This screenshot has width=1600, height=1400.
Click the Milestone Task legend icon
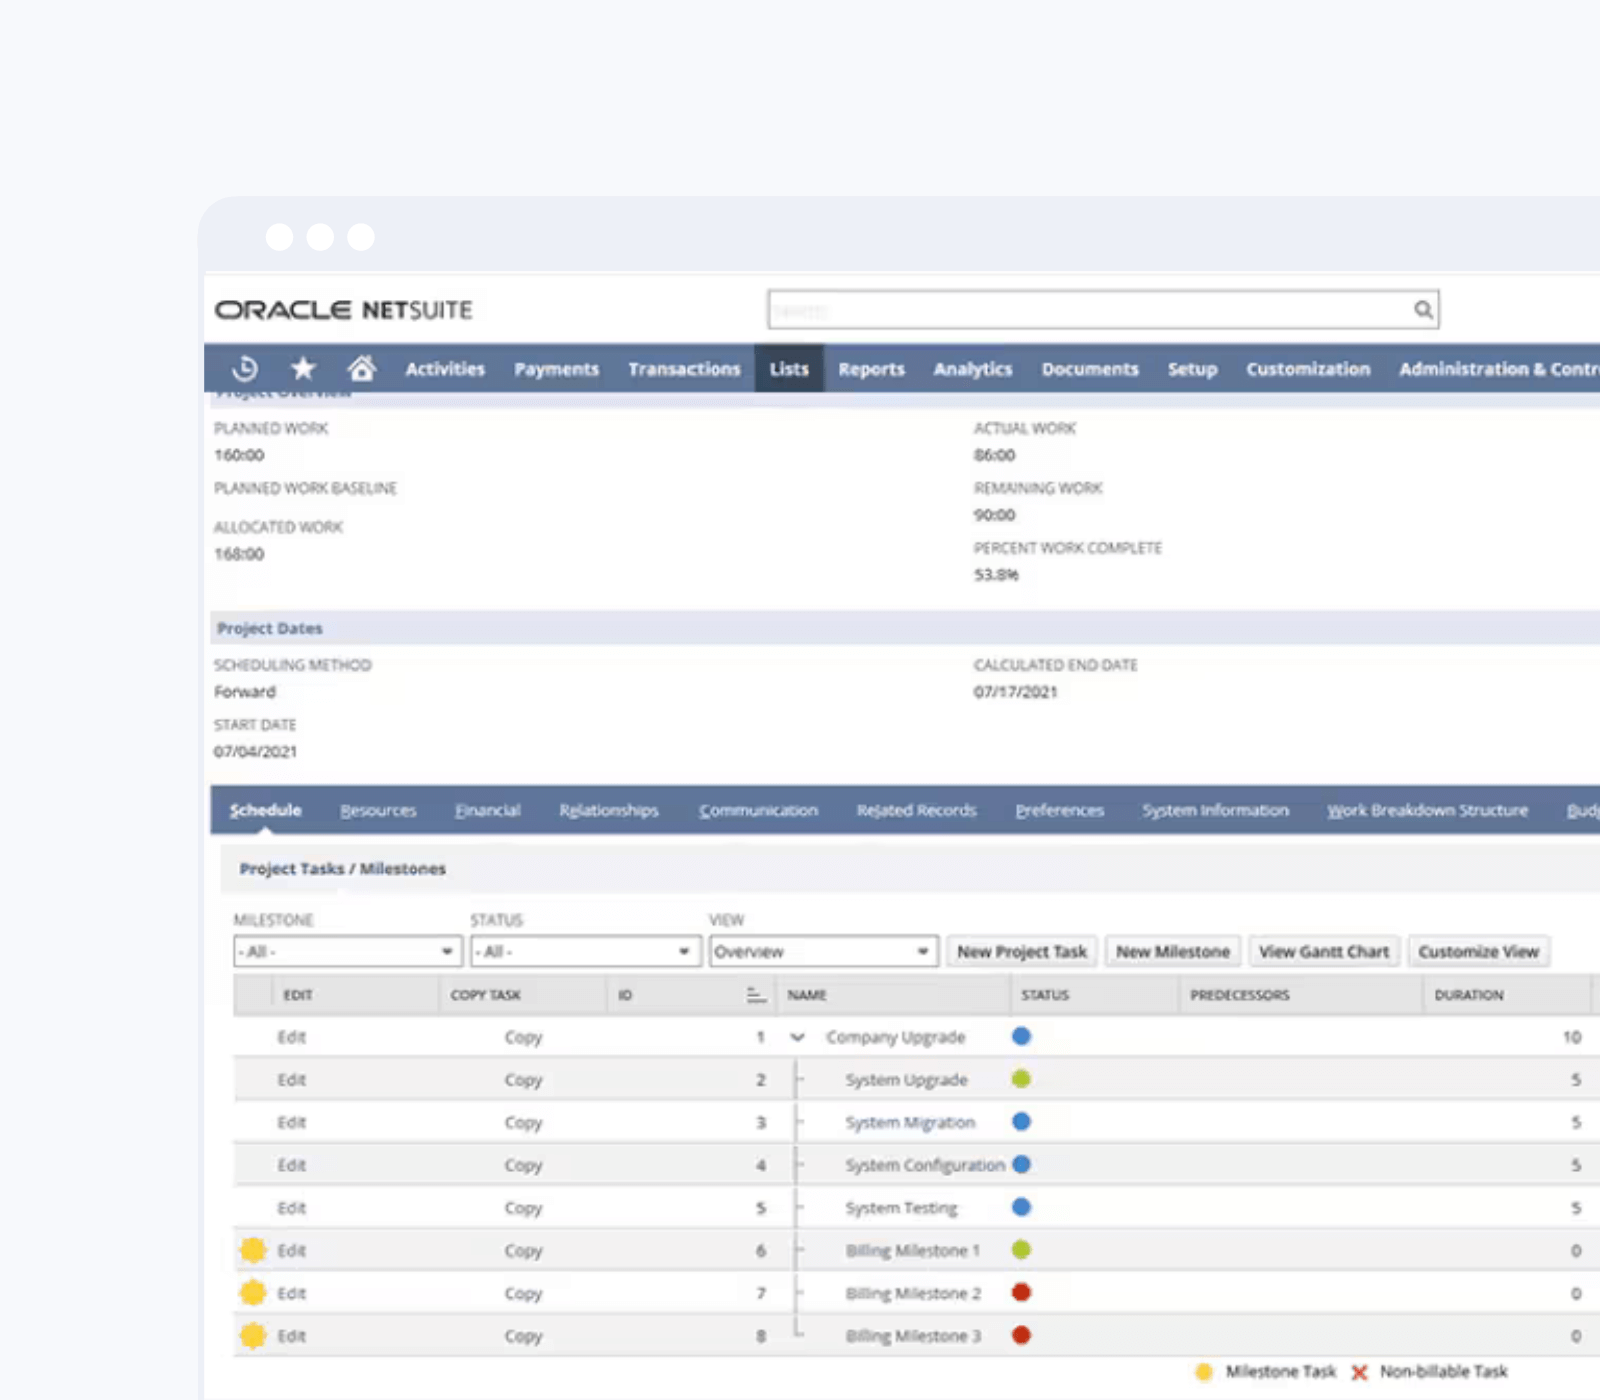tap(1204, 1372)
